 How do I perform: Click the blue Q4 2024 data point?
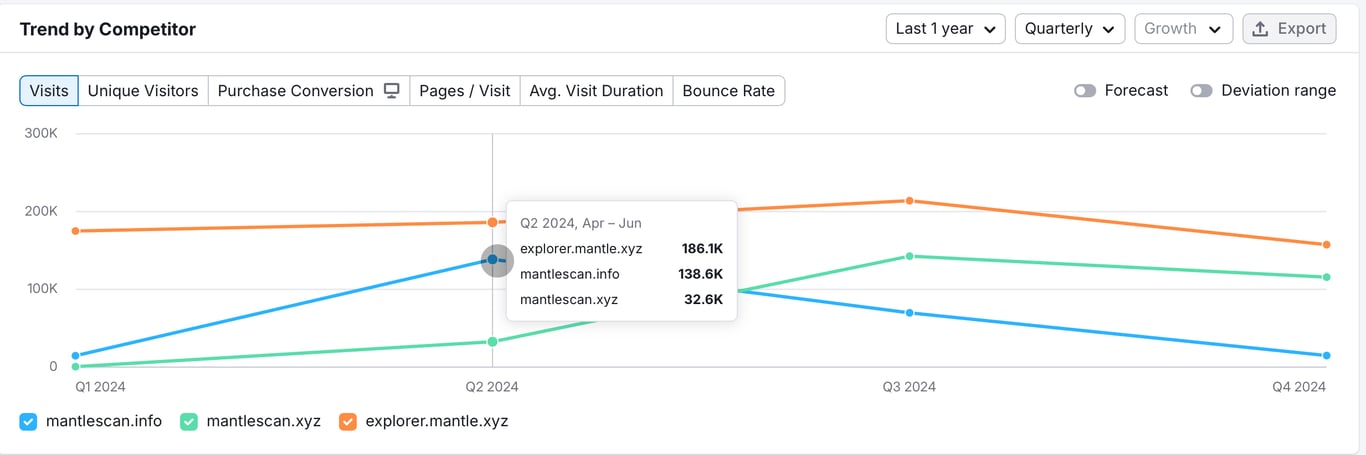tap(1326, 355)
